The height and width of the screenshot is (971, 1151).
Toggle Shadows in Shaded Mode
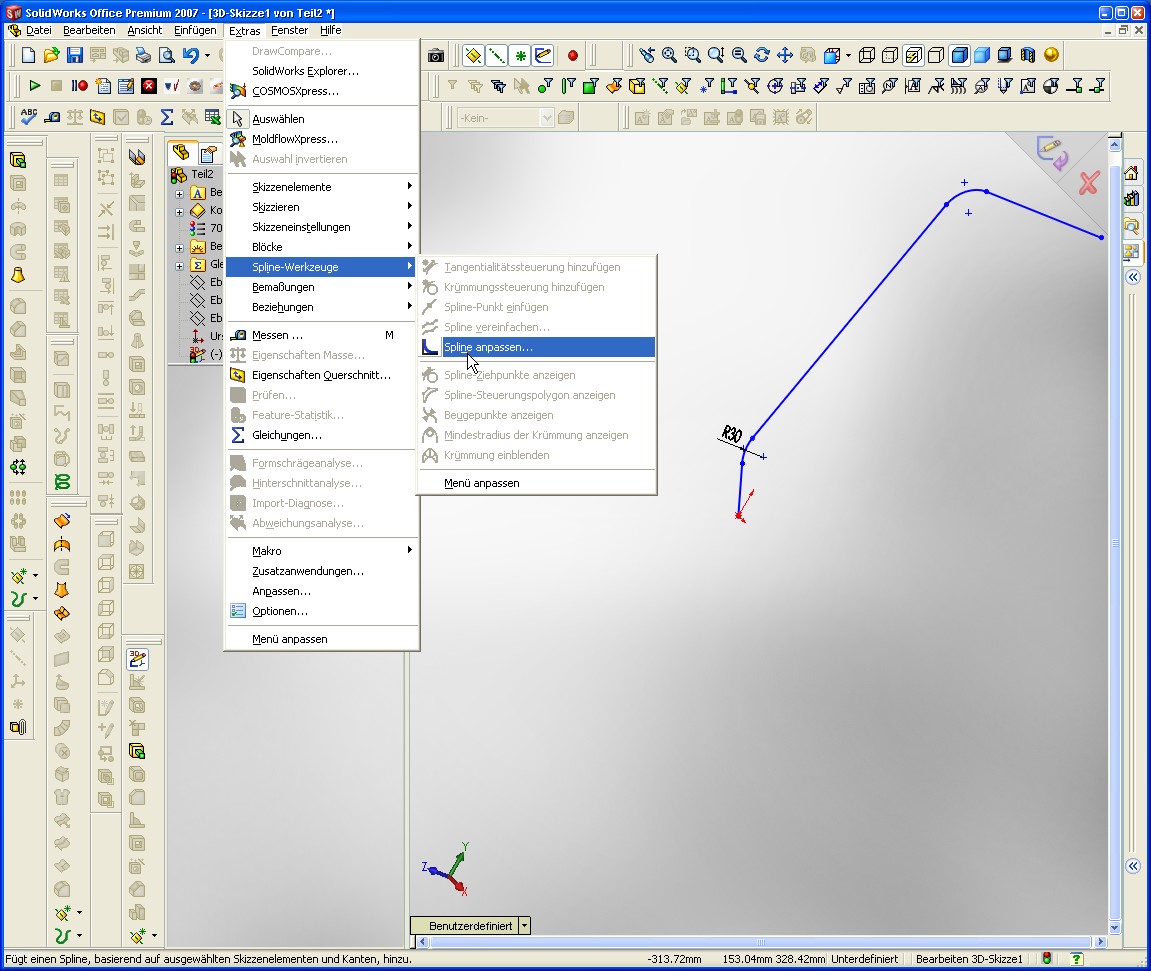pos(1005,55)
